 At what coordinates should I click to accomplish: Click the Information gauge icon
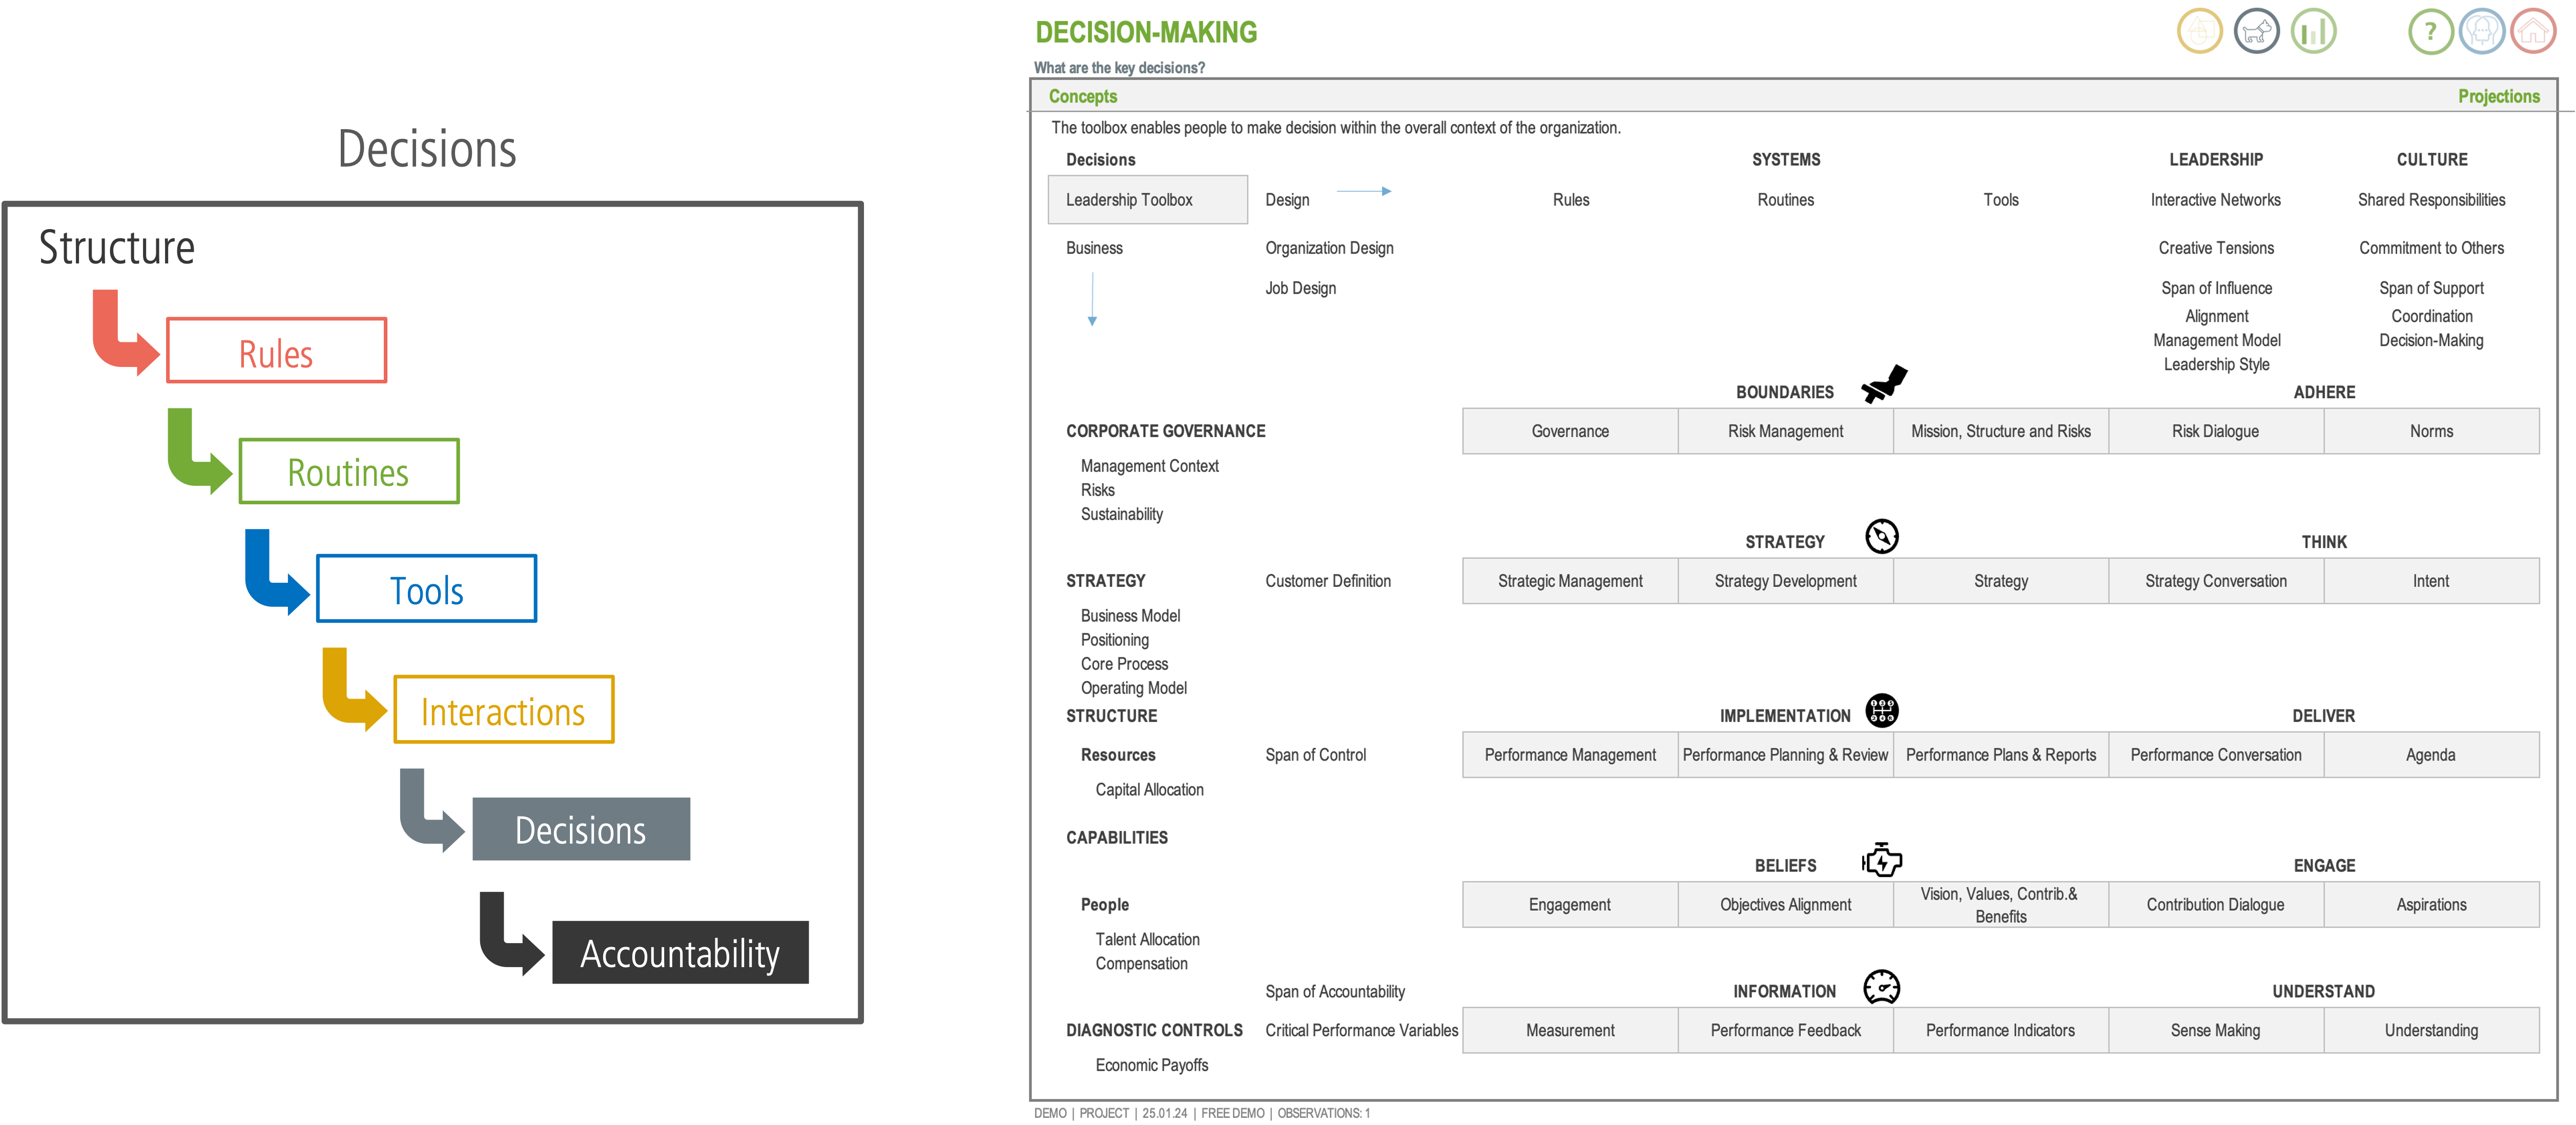point(1882,987)
